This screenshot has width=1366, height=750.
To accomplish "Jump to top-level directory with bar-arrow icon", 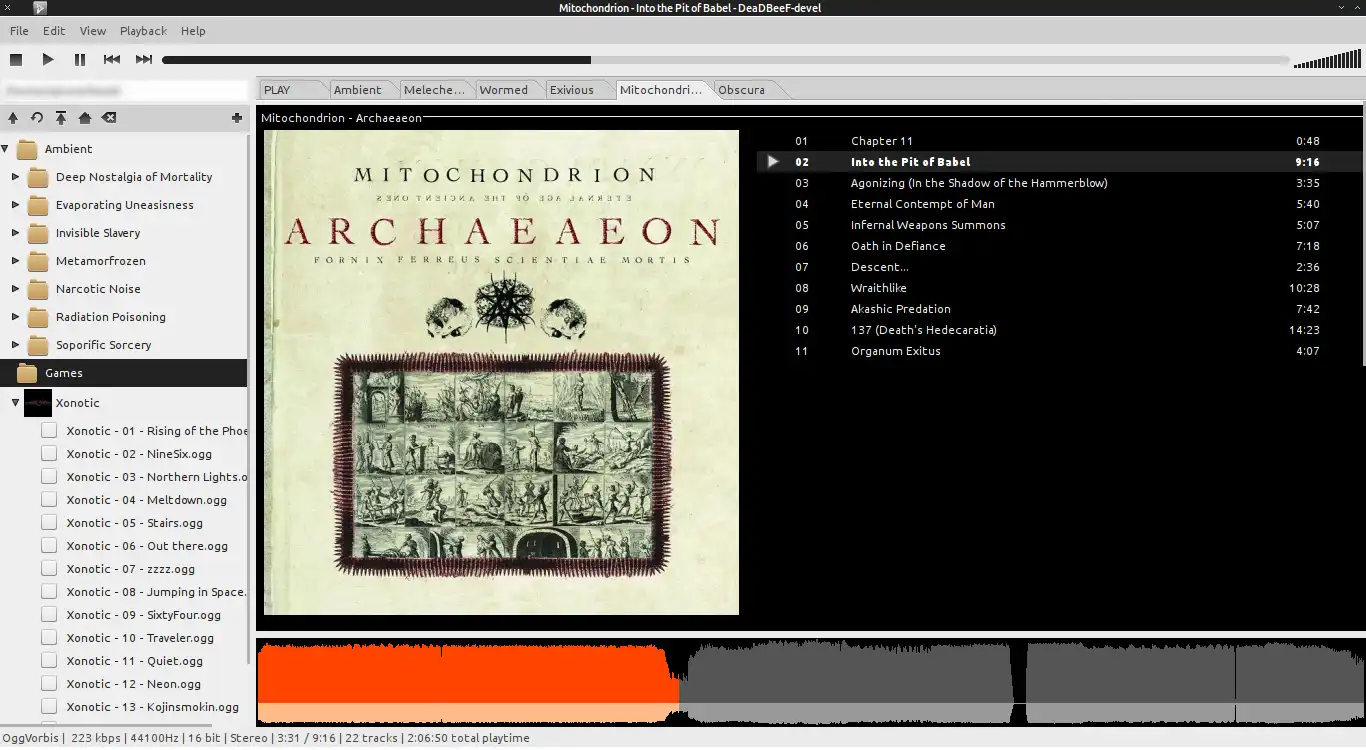I will [61, 118].
